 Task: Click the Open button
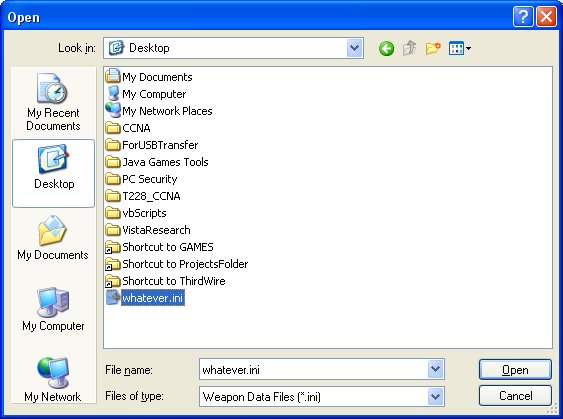(x=515, y=369)
